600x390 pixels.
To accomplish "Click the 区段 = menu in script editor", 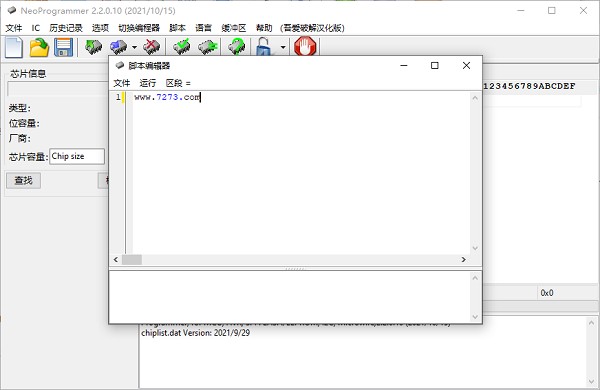I will 178,83.
